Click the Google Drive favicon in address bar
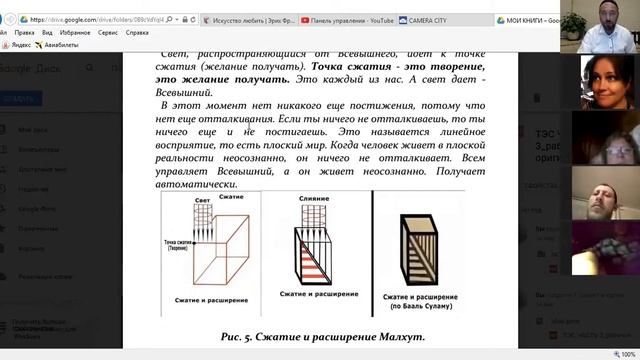Viewport: 640px width, 360px height. click(x=24, y=20)
